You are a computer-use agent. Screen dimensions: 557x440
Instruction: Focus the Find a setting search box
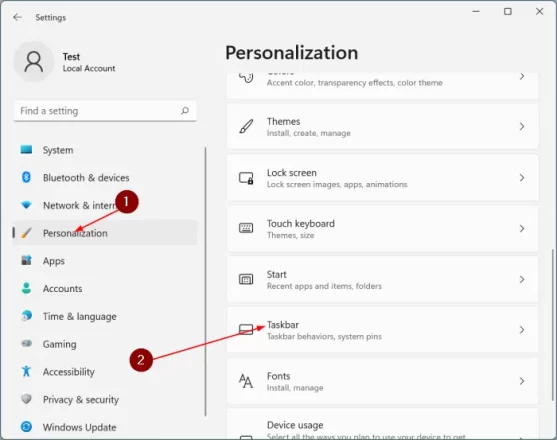[105, 111]
